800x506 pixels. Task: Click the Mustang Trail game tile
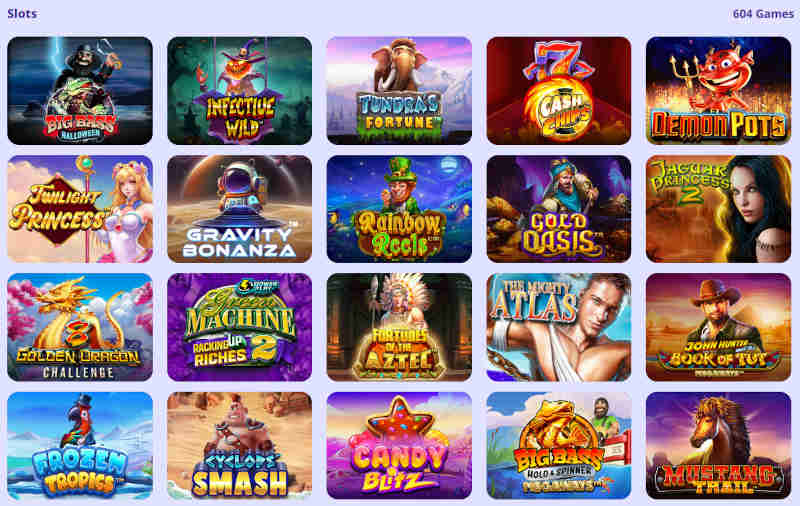click(718, 446)
